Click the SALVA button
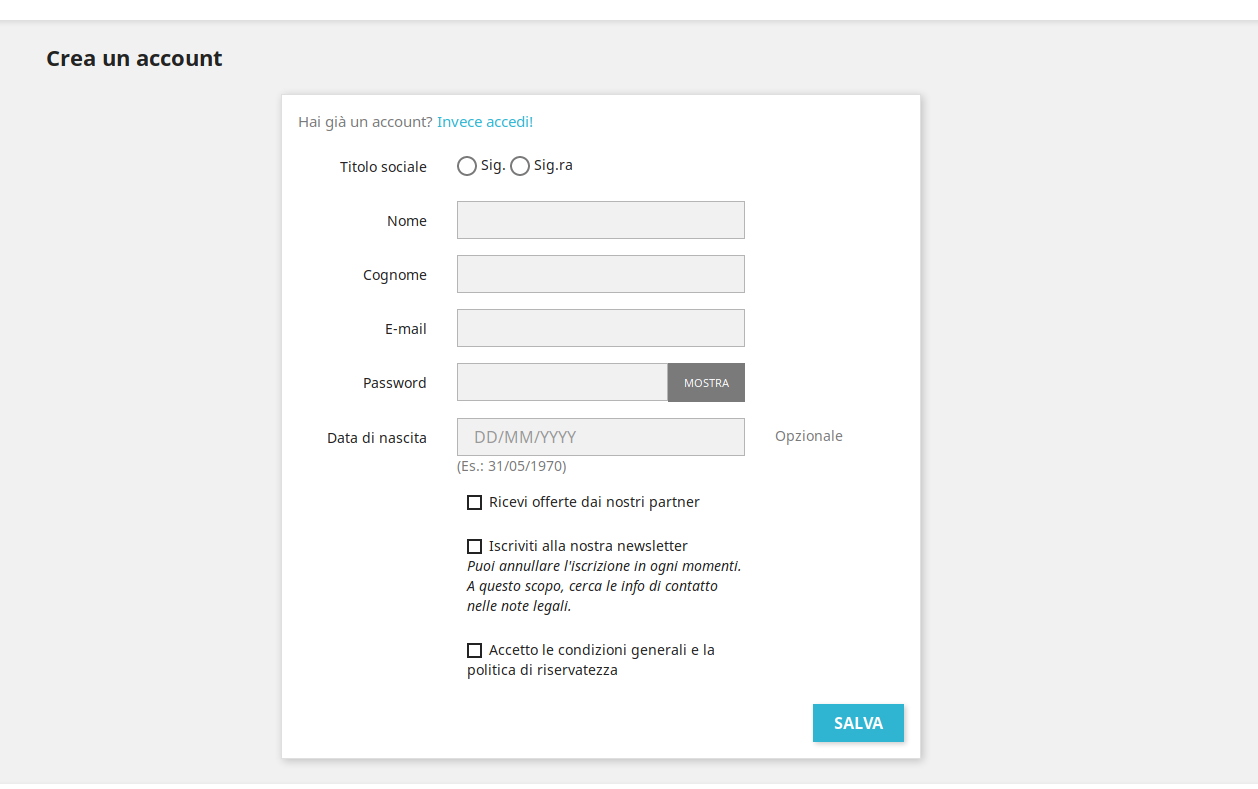Viewport: 1258px width, 789px height. [858, 723]
